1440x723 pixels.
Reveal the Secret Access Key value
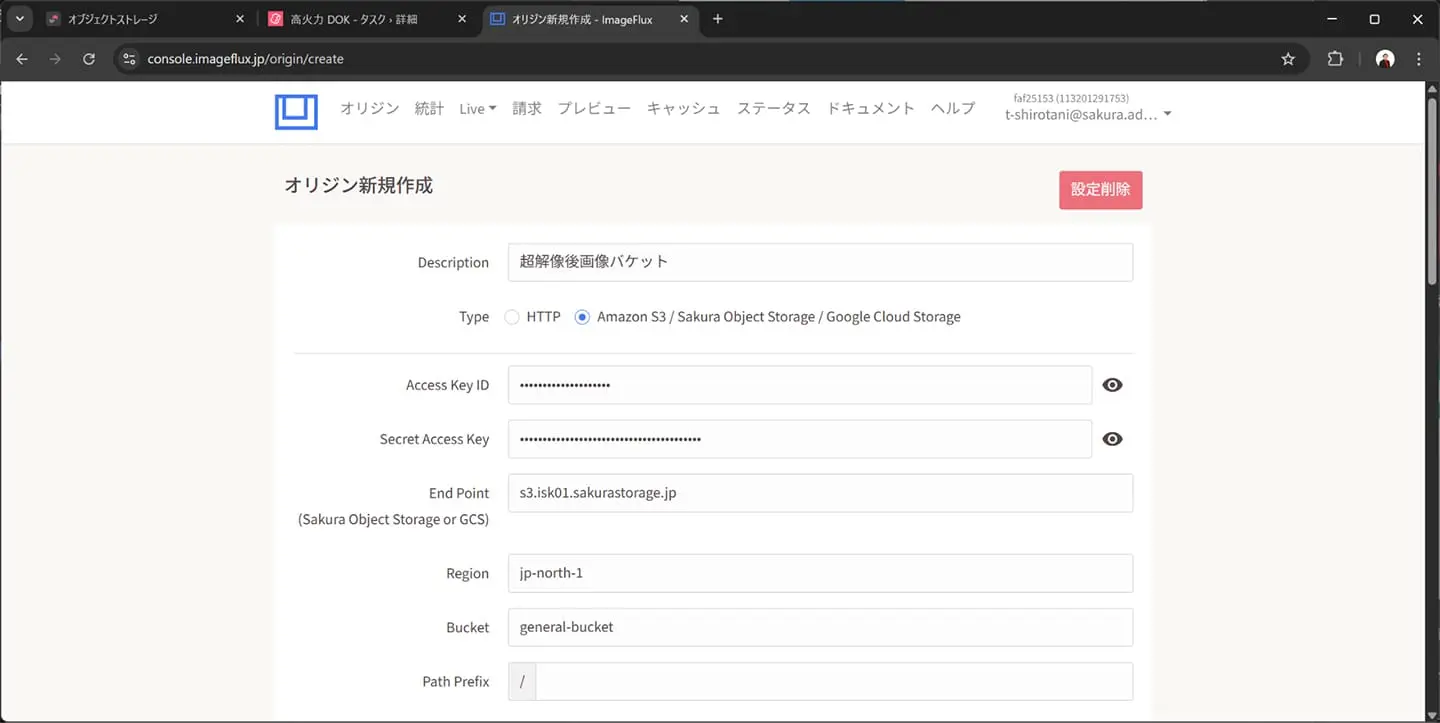pos(1112,439)
